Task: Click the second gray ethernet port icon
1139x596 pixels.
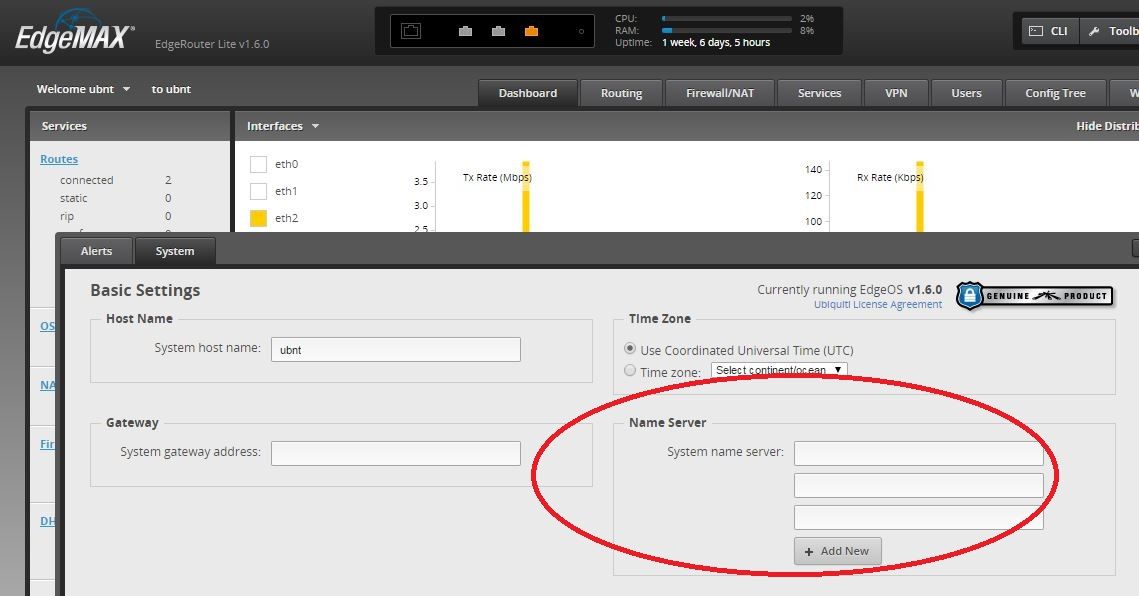Action: click(498, 31)
